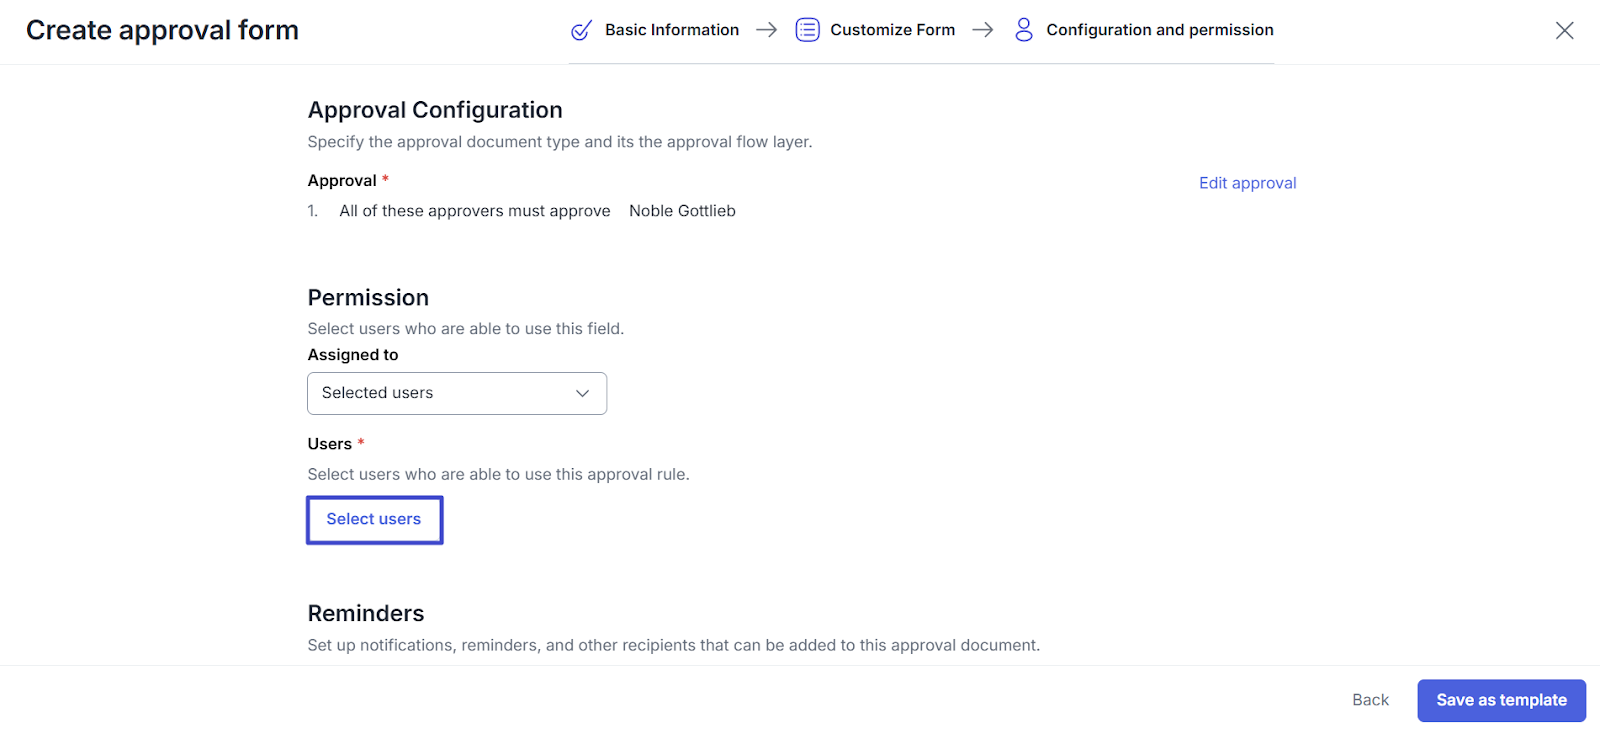Image resolution: width=1600 pixels, height=734 pixels.
Task: Click the Basic Information checkmark icon
Action: point(581,30)
